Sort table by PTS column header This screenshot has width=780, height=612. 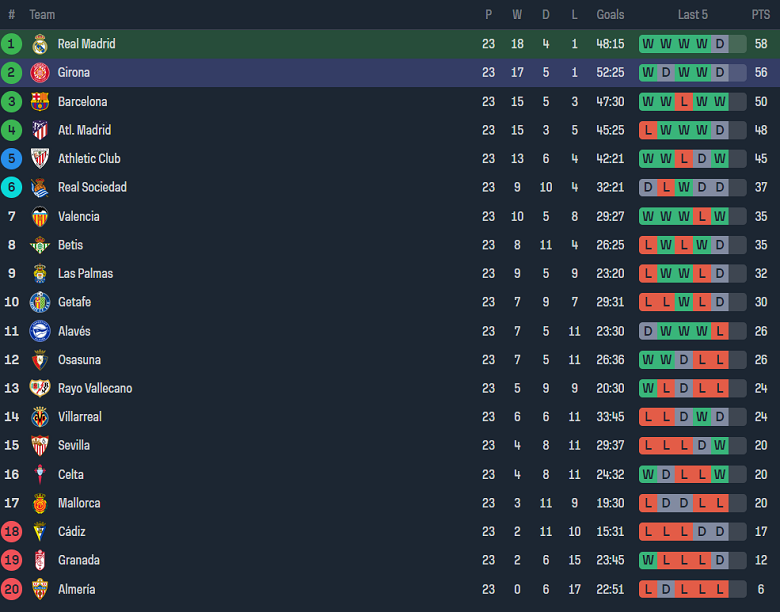click(x=761, y=15)
